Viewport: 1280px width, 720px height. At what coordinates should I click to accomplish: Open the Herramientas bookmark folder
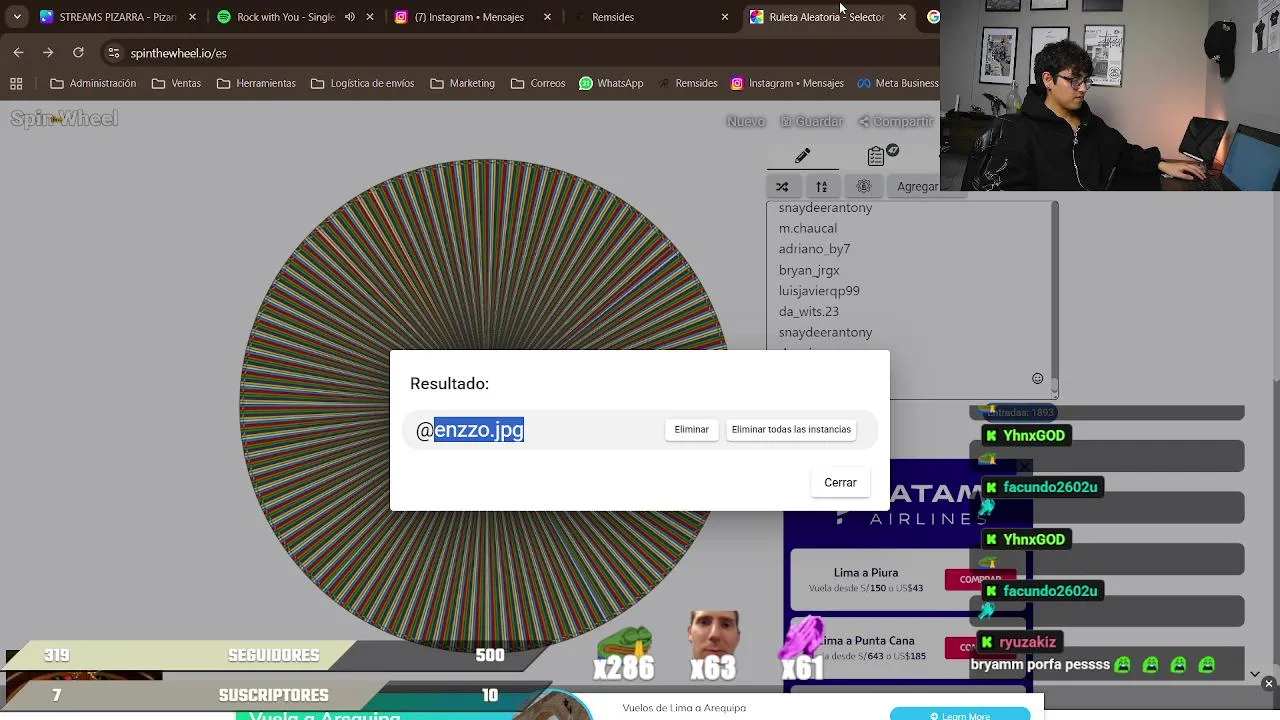click(256, 83)
